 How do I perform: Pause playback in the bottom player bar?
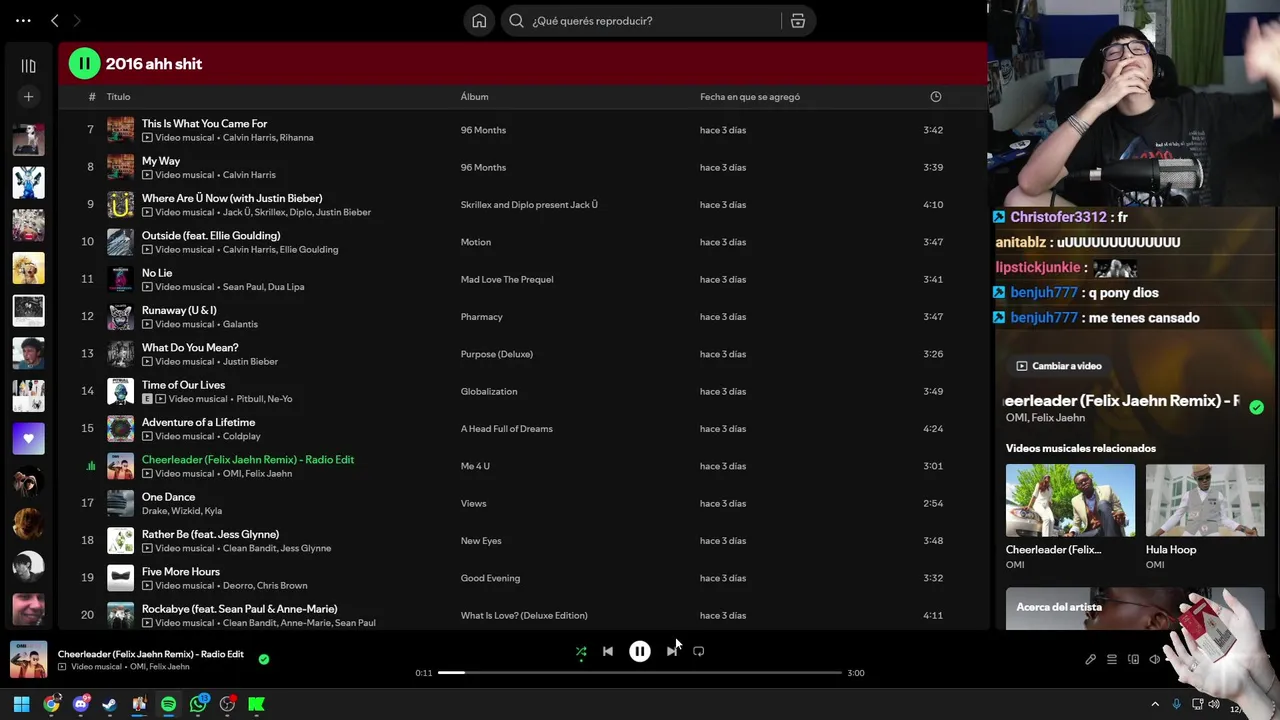(640, 651)
